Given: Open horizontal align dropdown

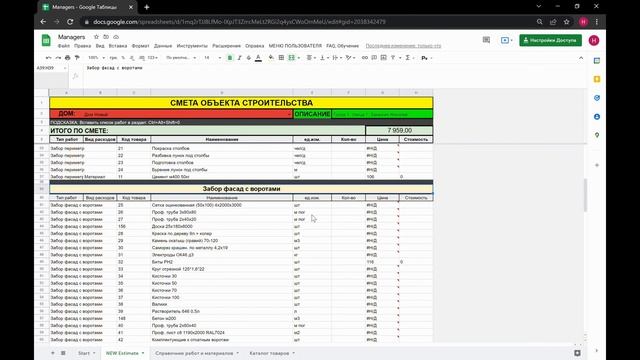Looking at the screenshot, I should 311,58.
